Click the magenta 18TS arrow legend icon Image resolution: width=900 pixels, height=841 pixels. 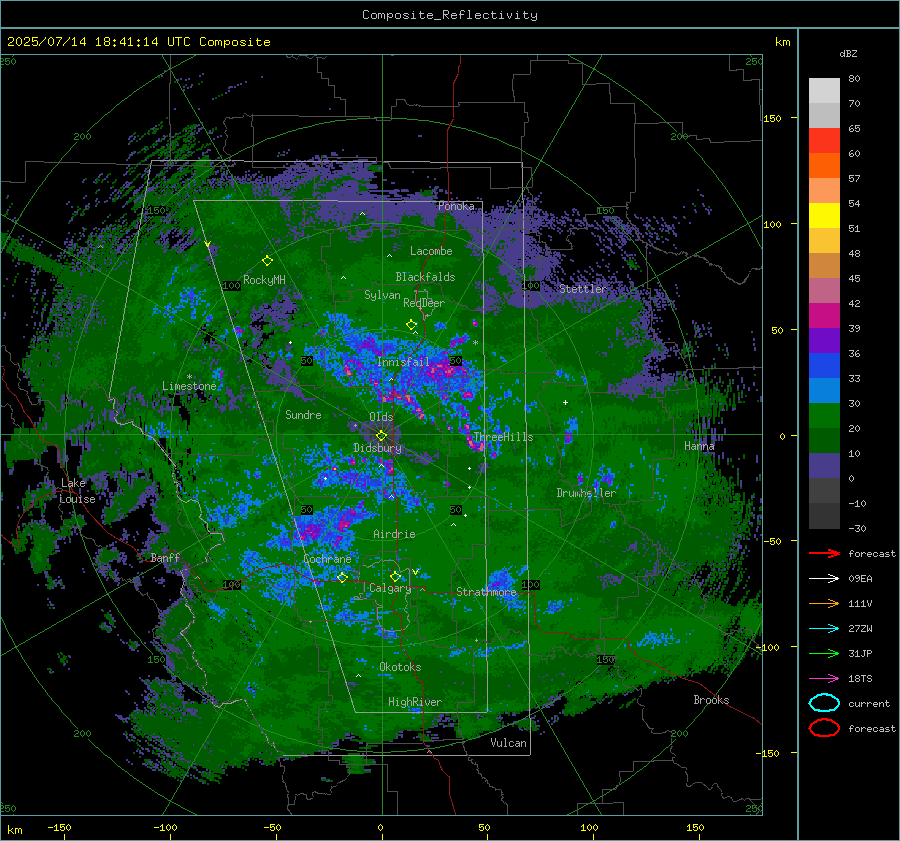click(824, 679)
